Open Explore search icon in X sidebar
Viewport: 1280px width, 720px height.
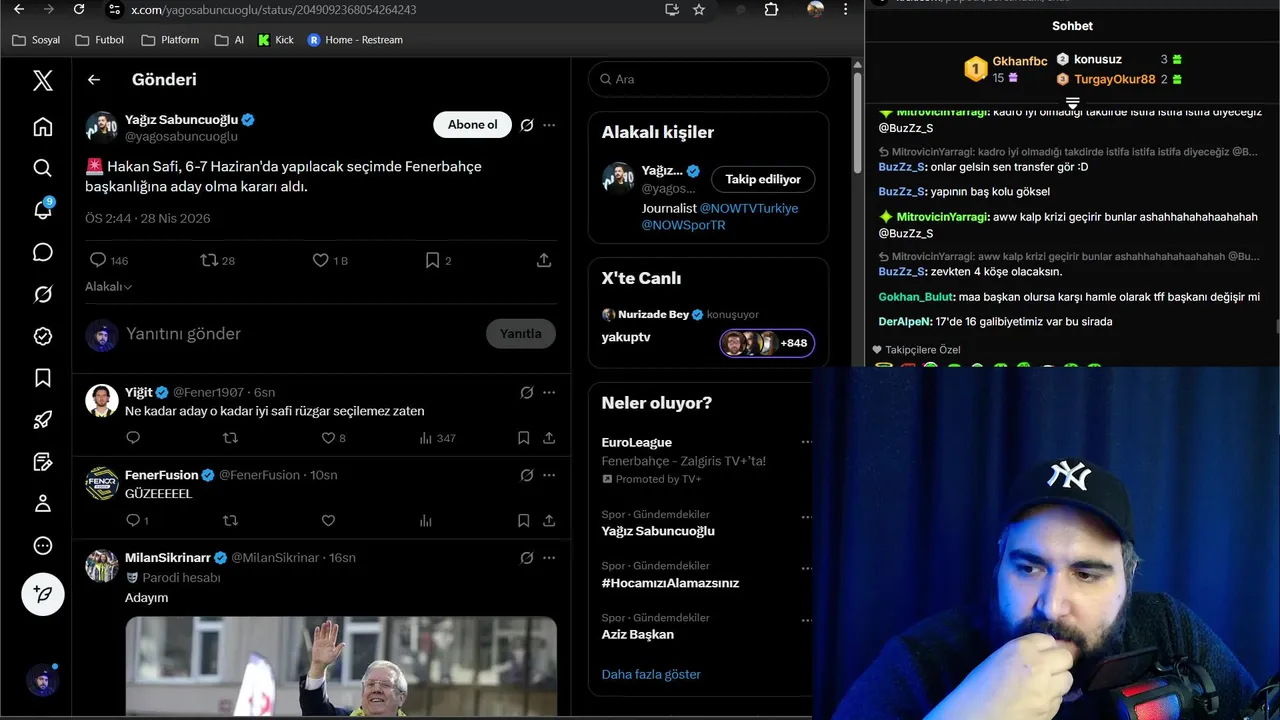click(x=42, y=168)
